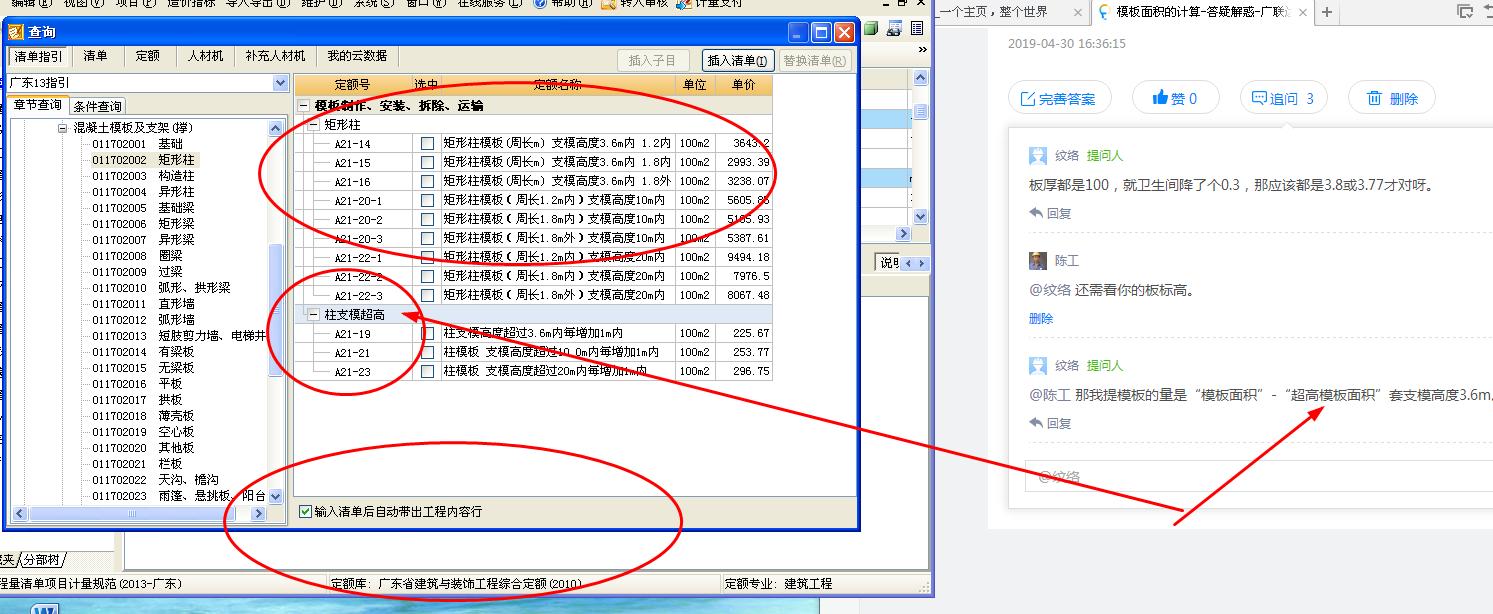1493x614 pixels.
Task: Click tree horizontal scrollbar left arrow
Action: click(19, 514)
